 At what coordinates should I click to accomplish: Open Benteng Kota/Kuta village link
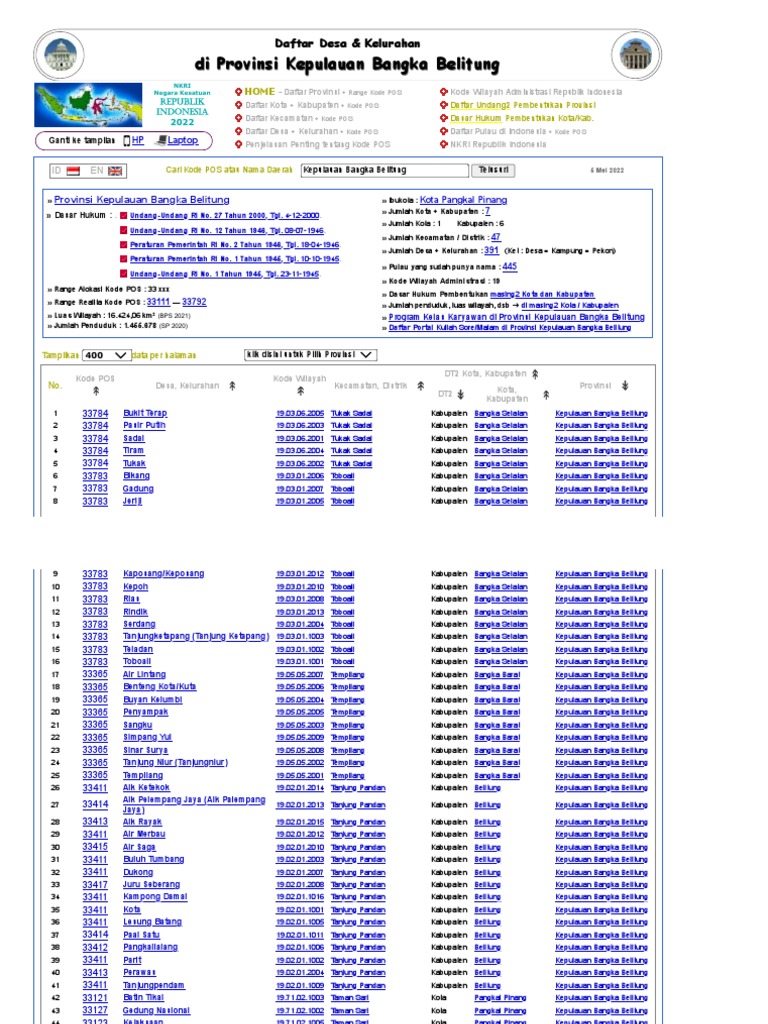tap(159, 687)
